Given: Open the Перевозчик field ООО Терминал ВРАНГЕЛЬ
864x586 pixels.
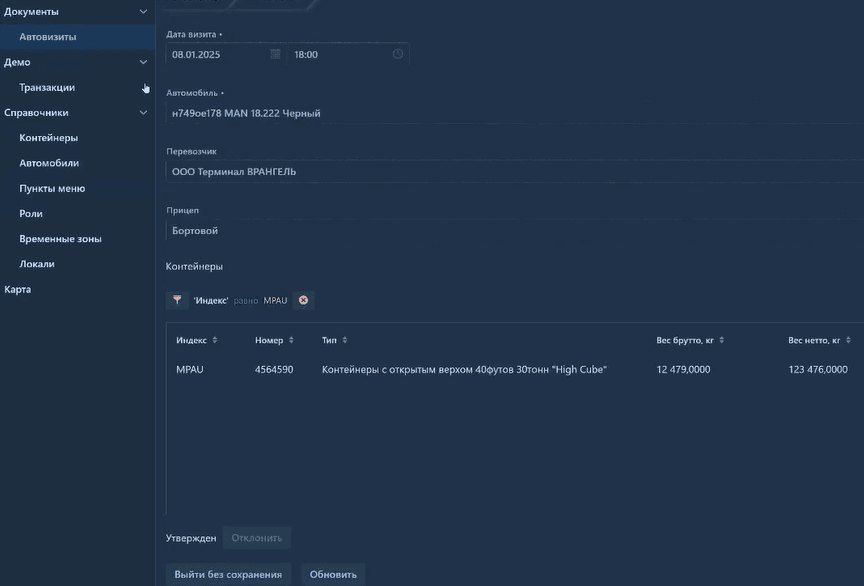Looking at the screenshot, I should click(x=515, y=171).
